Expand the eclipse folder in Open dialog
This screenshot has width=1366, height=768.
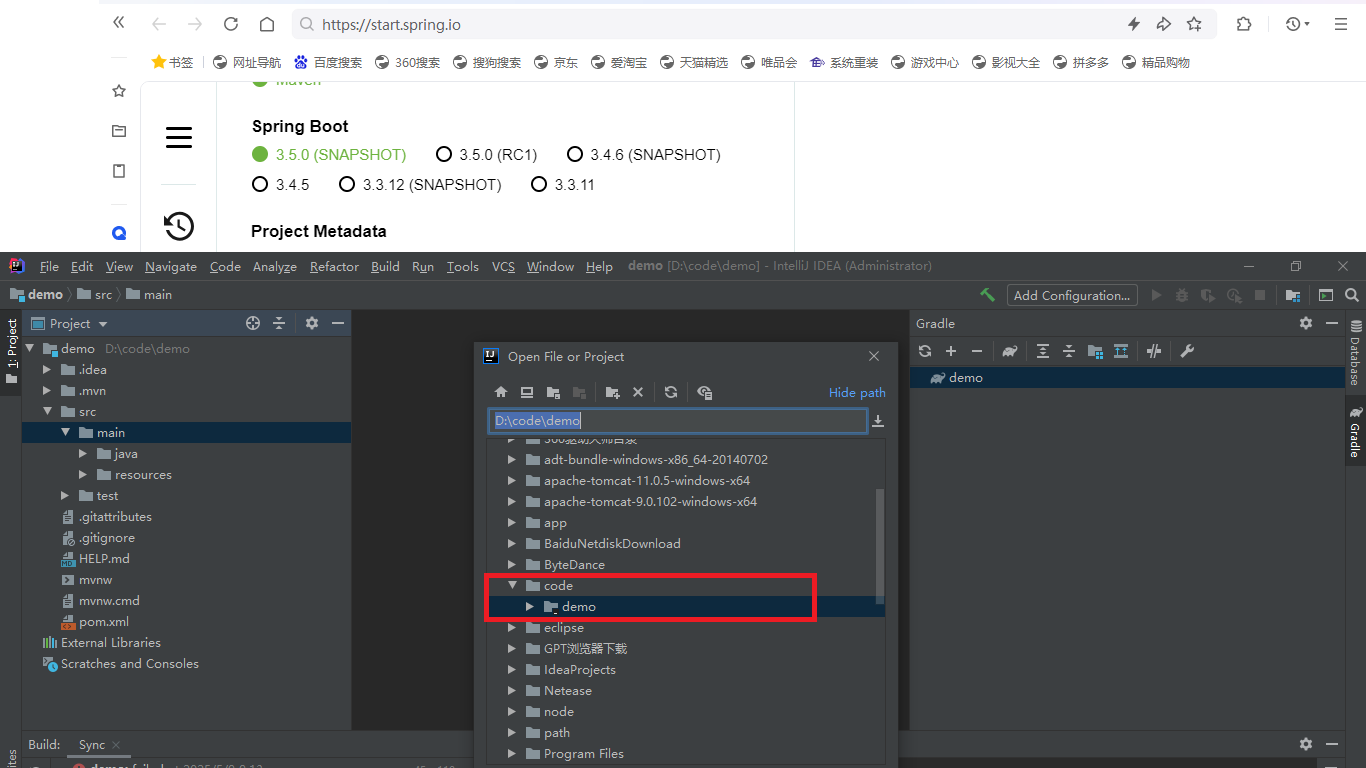[512, 628]
